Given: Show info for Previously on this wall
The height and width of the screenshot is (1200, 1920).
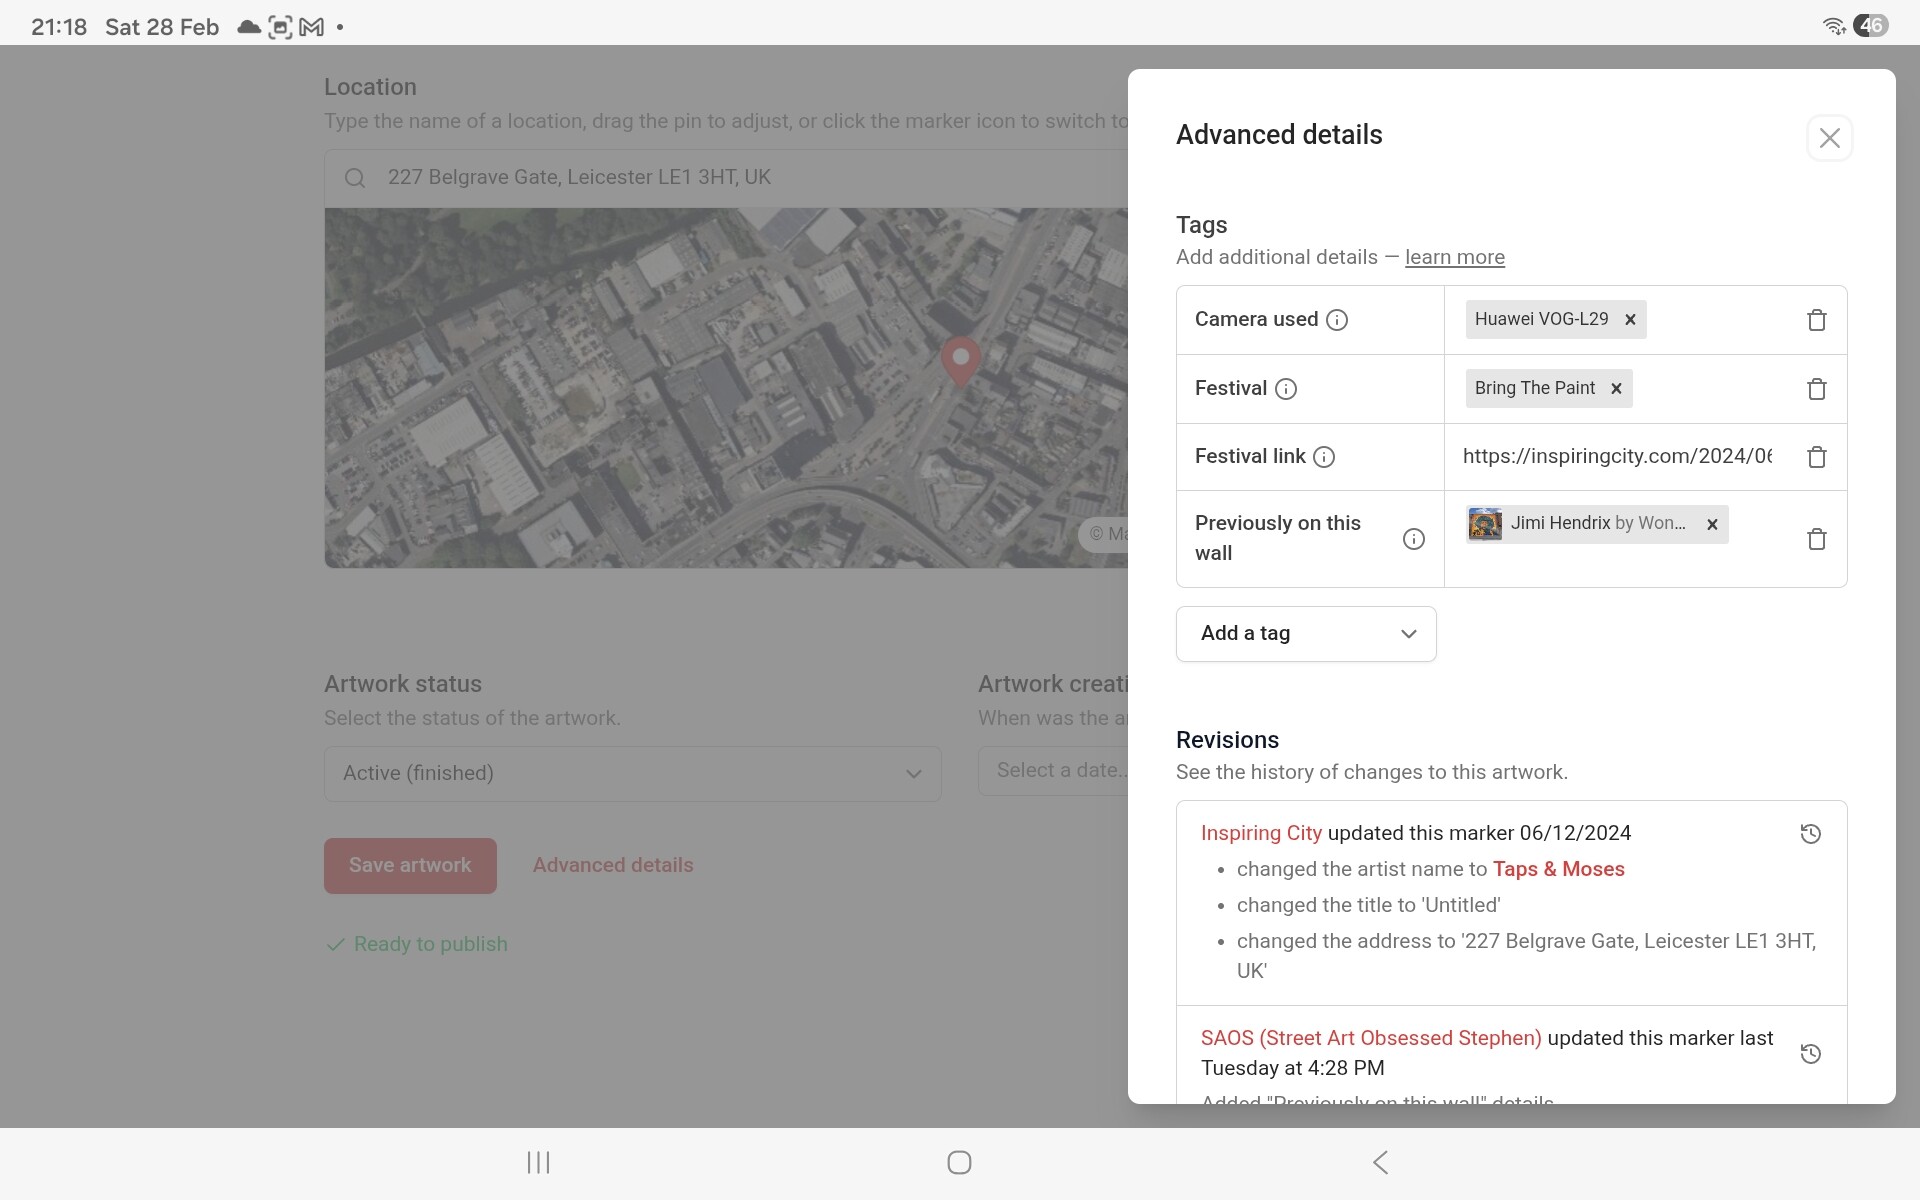Looking at the screenshot, I should [1413, 539].
